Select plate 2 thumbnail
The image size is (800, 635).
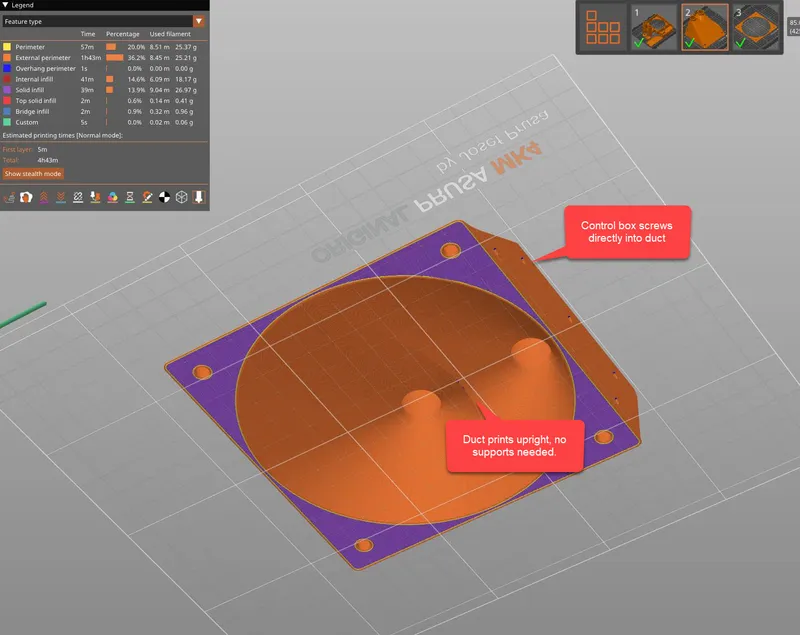(705, 28)
